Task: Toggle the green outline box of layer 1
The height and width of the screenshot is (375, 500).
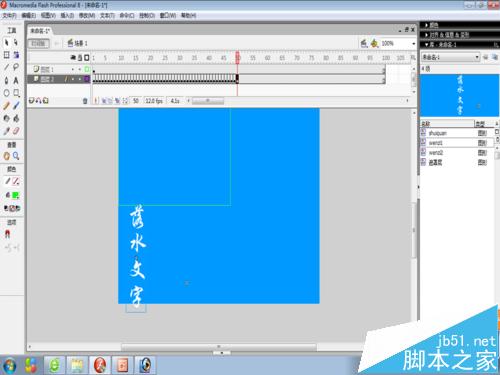Action: click(87, 69)
